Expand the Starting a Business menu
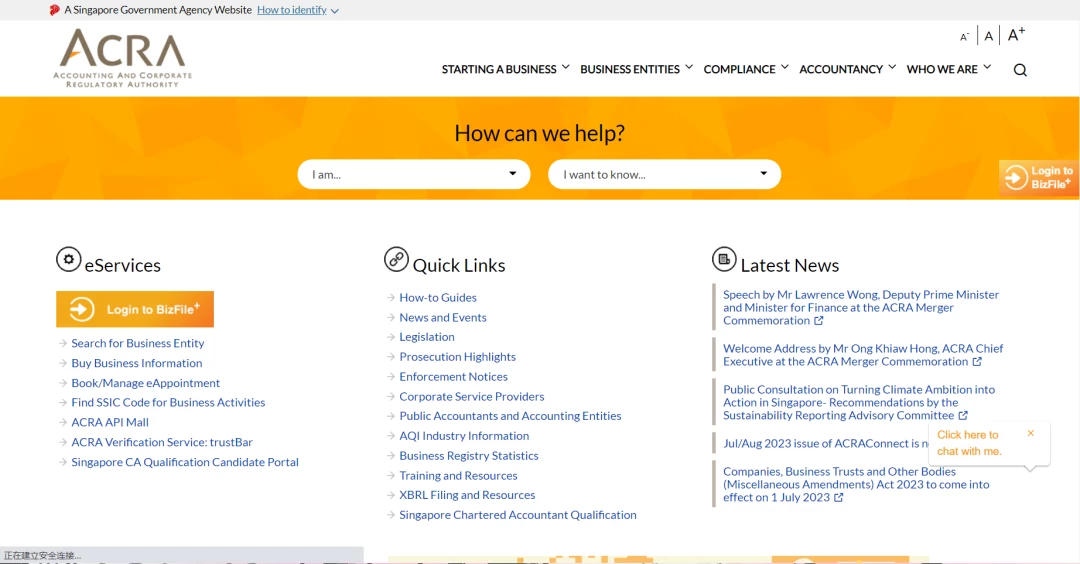The height and width of the screenshot is (564, 1080). [x=506, y=69]
